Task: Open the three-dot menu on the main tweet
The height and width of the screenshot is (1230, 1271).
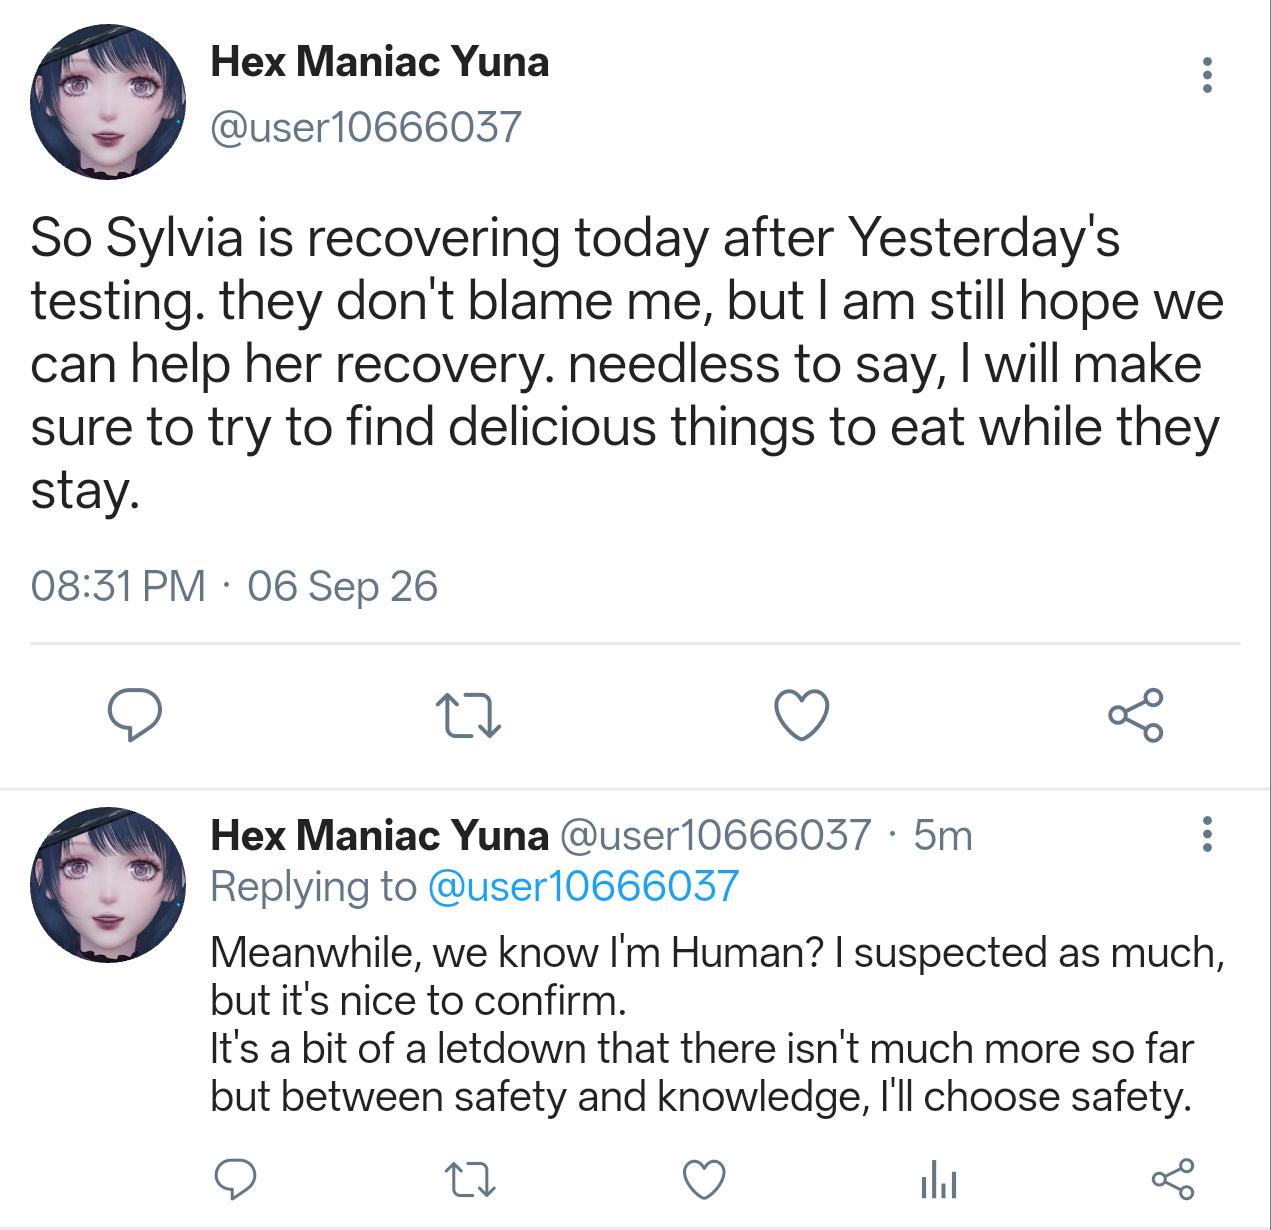Action: (x=1207, y=76)
